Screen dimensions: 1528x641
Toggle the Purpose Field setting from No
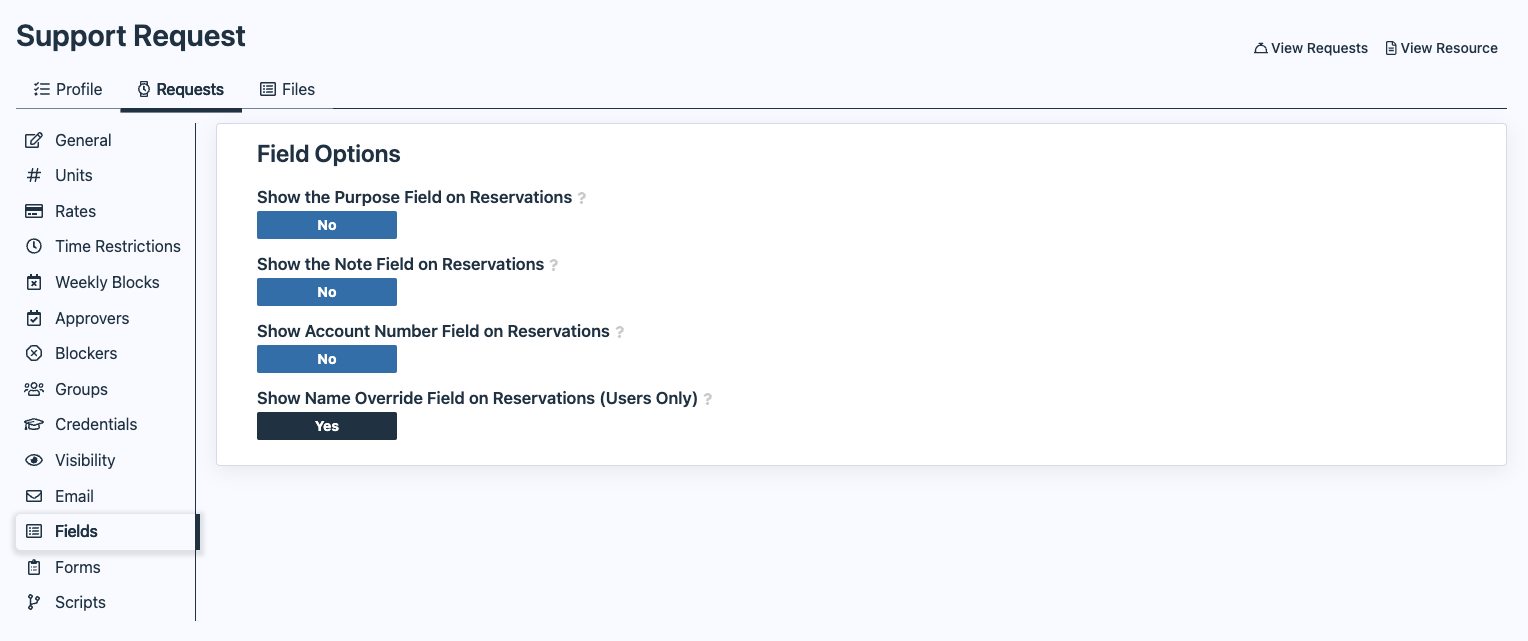327,225
